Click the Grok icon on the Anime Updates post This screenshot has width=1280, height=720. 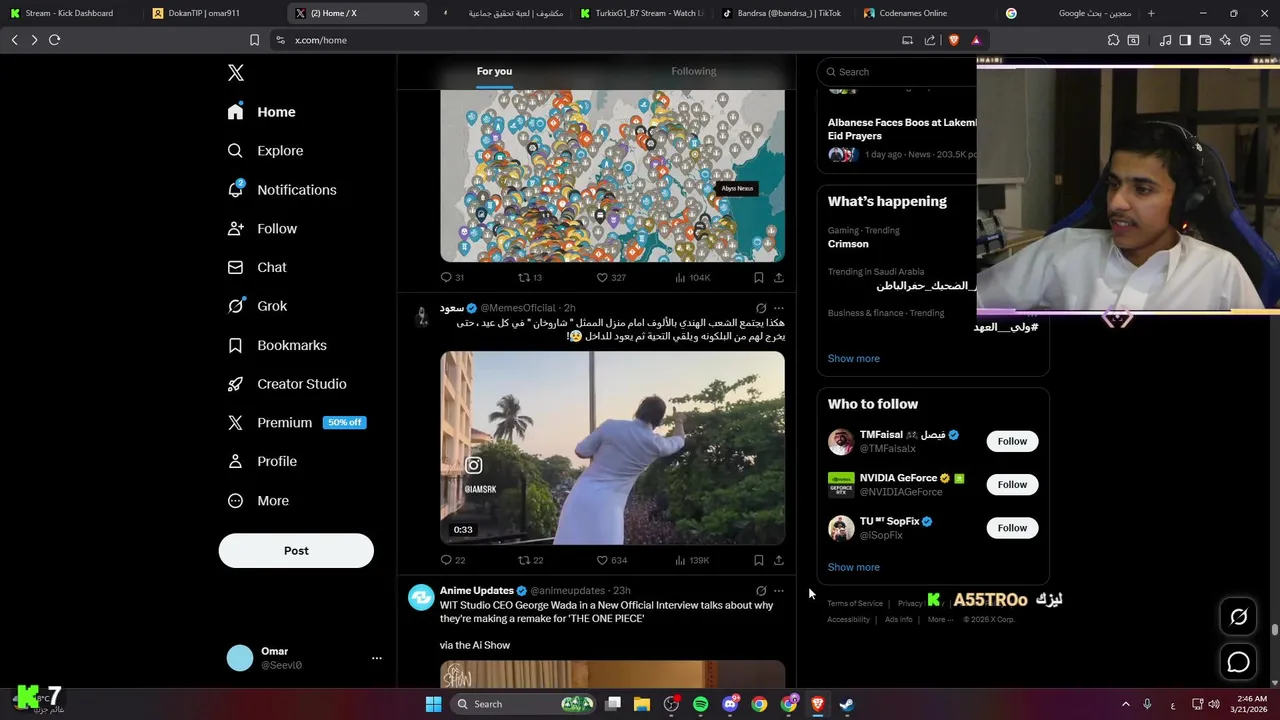coord(761,591)
